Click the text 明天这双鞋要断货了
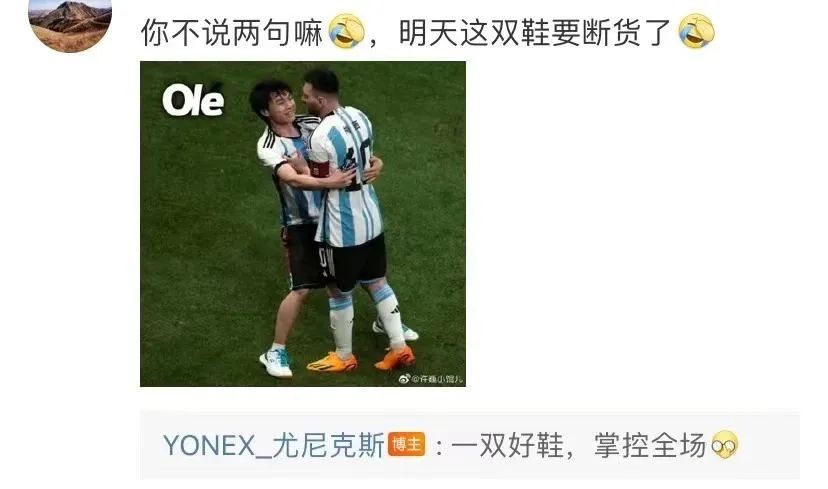 pos(534,32)
